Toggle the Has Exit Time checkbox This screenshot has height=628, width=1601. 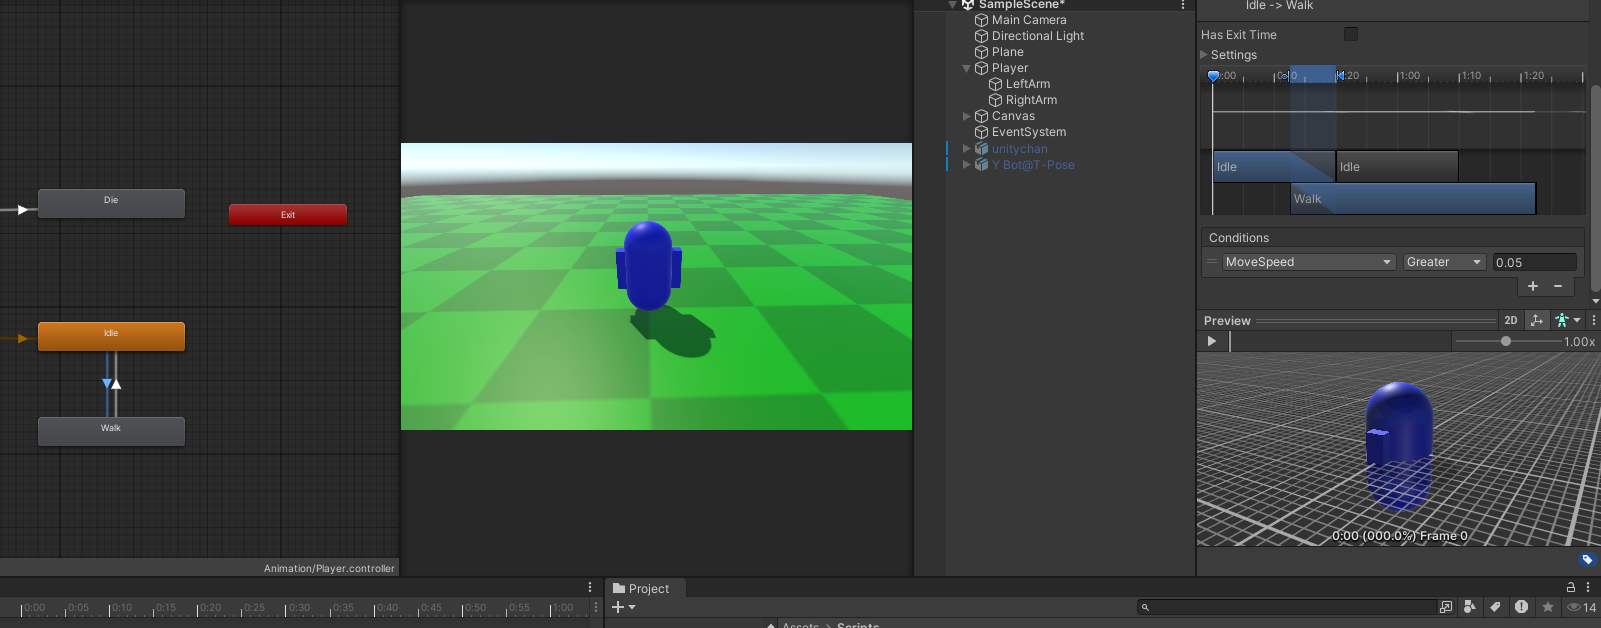1351,34
